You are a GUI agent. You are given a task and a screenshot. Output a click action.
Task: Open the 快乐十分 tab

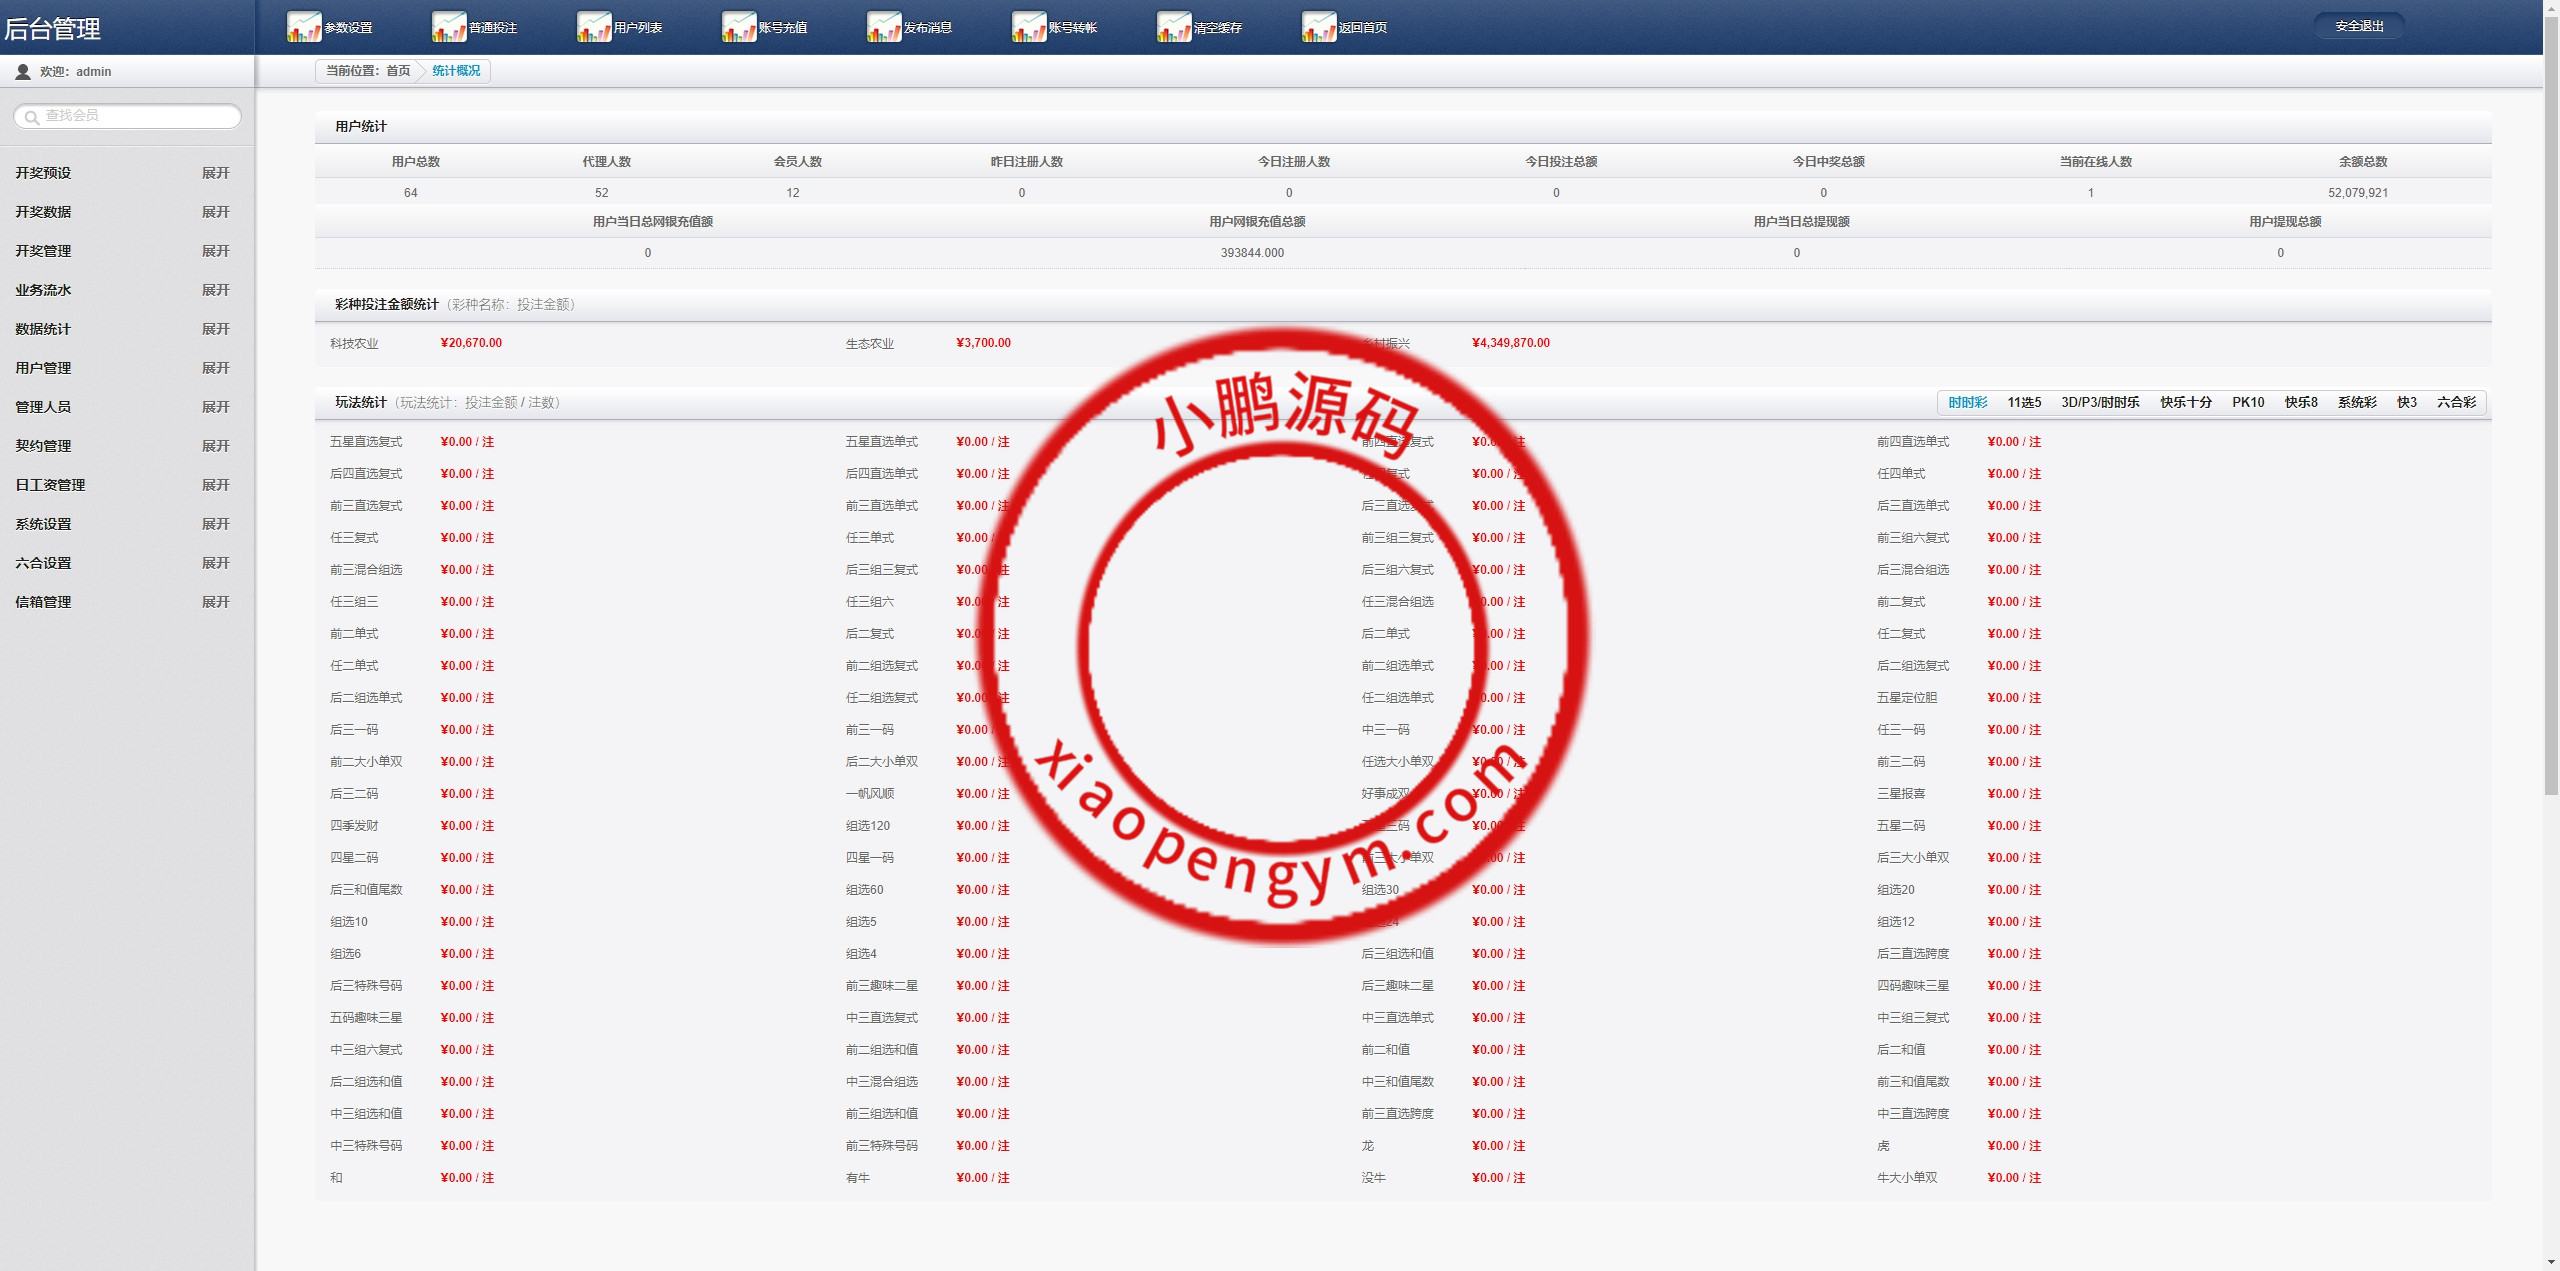[2185, 402]
